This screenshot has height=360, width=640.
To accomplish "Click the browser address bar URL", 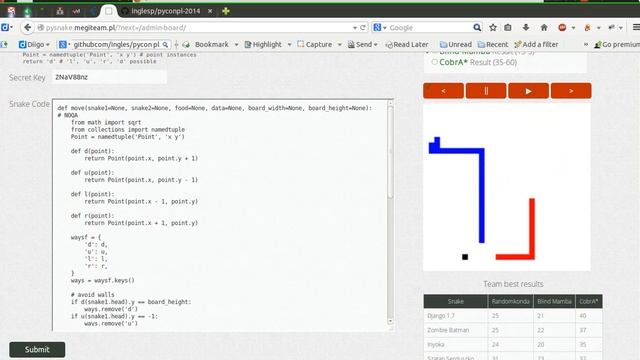I will (x=197, y=28).
